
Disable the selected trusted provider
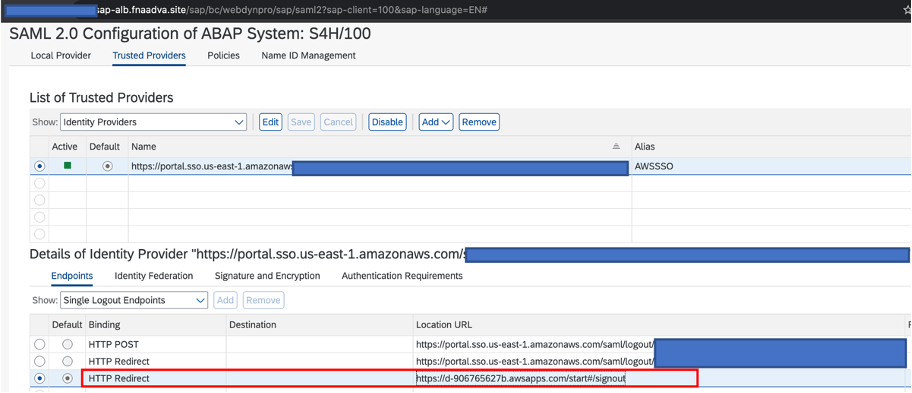point(387,122)
